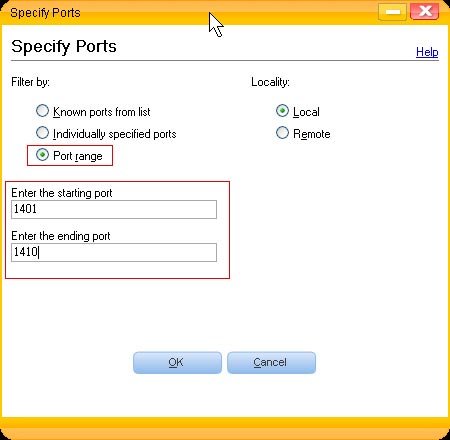Click the Remote label text
The width and height of the screenshot is (450, 440).
point(312,134)
